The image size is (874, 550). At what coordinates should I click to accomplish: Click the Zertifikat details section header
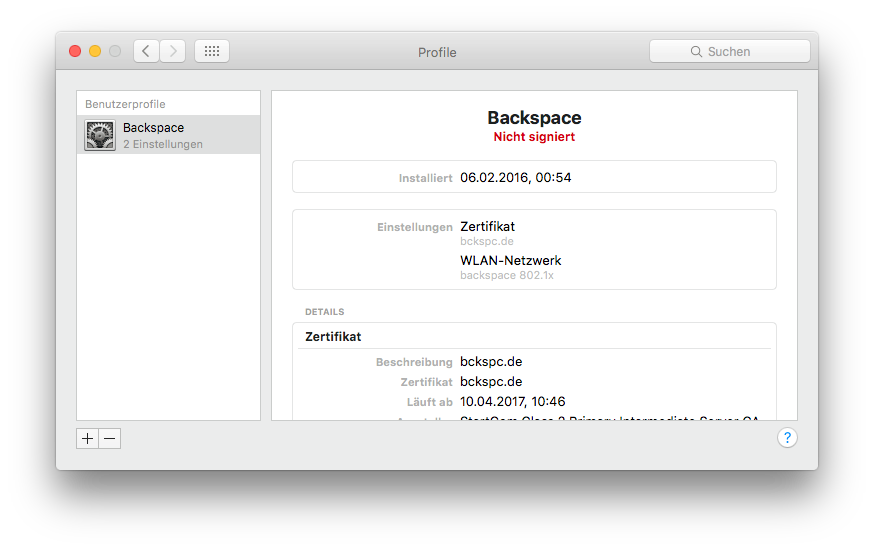(x=333, y=337)
